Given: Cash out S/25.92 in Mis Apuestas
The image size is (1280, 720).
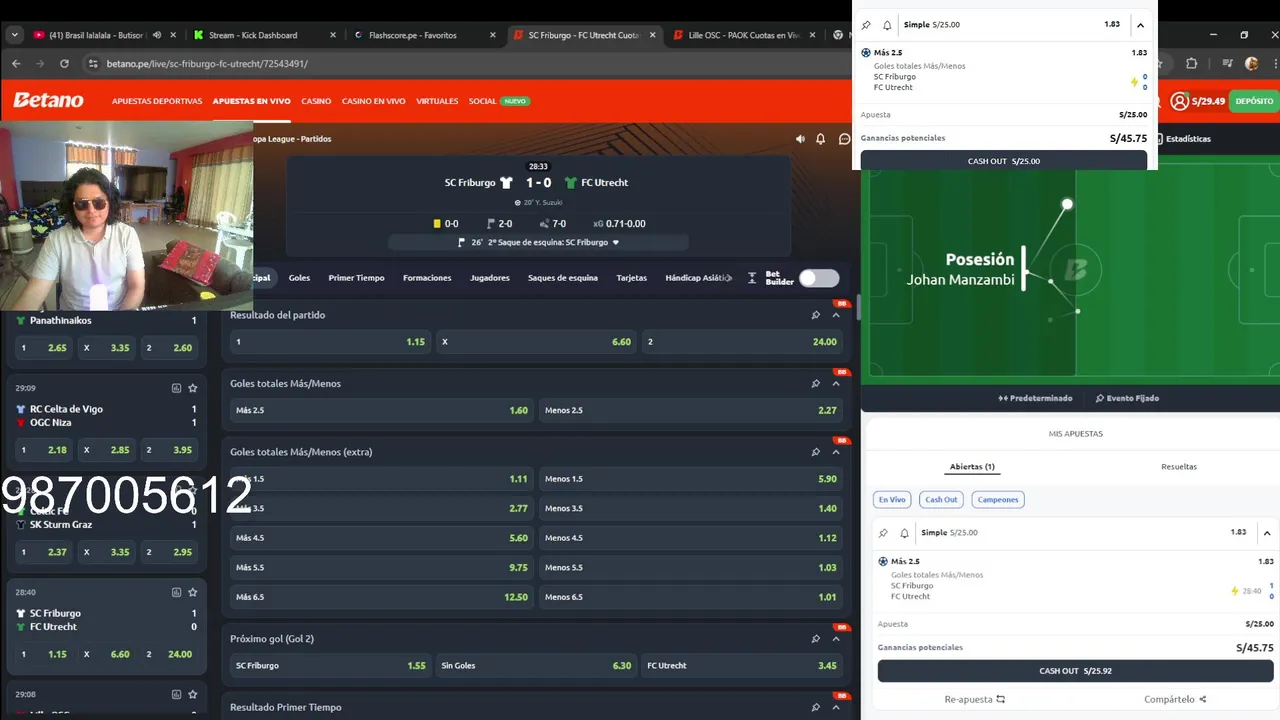Looking at the screenshot, I should click(1075, 671).
